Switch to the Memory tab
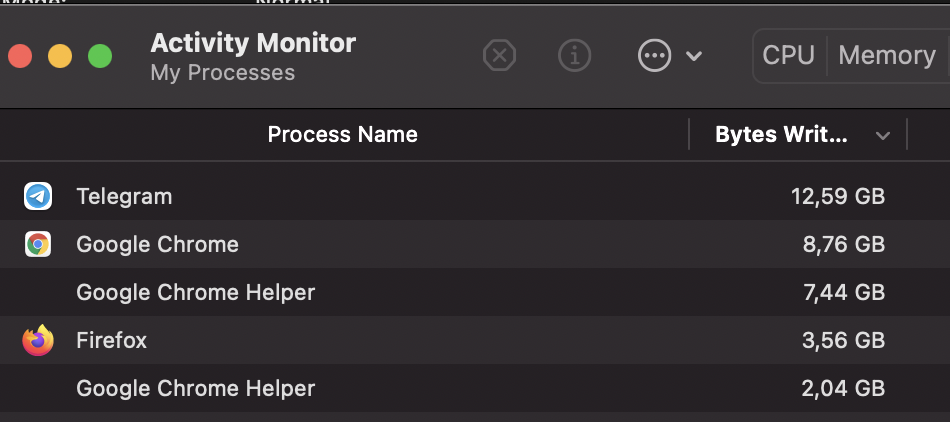 point(886,55)
